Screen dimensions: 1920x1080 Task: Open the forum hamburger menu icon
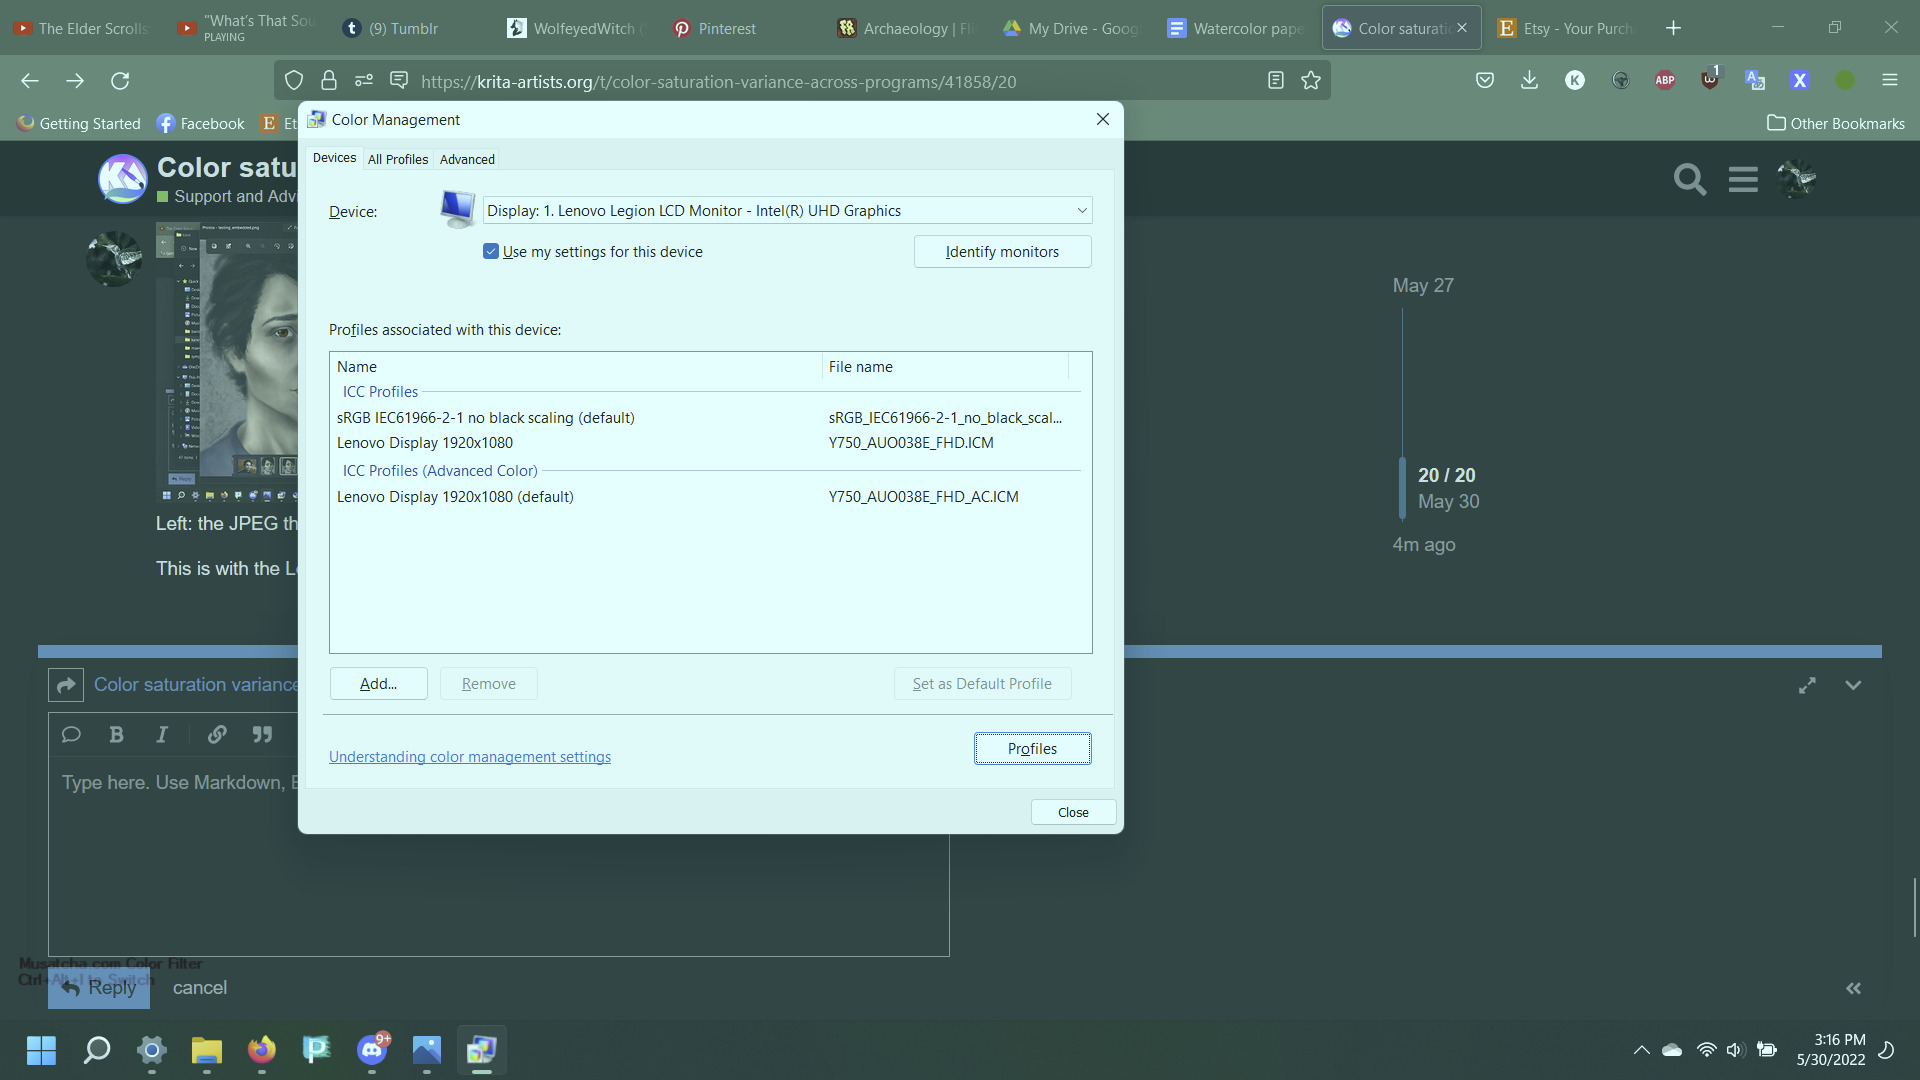(1743, 180)
